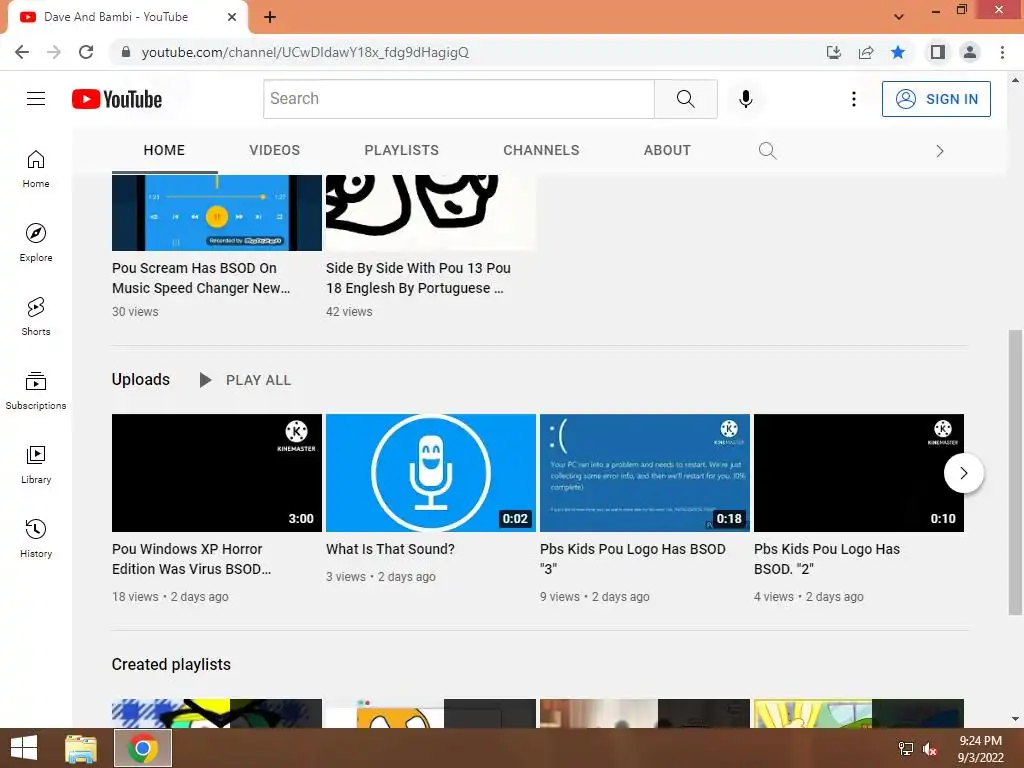This screenshot has width=1024, height=768.
Task: Reload the page
Action: (86, 52)
